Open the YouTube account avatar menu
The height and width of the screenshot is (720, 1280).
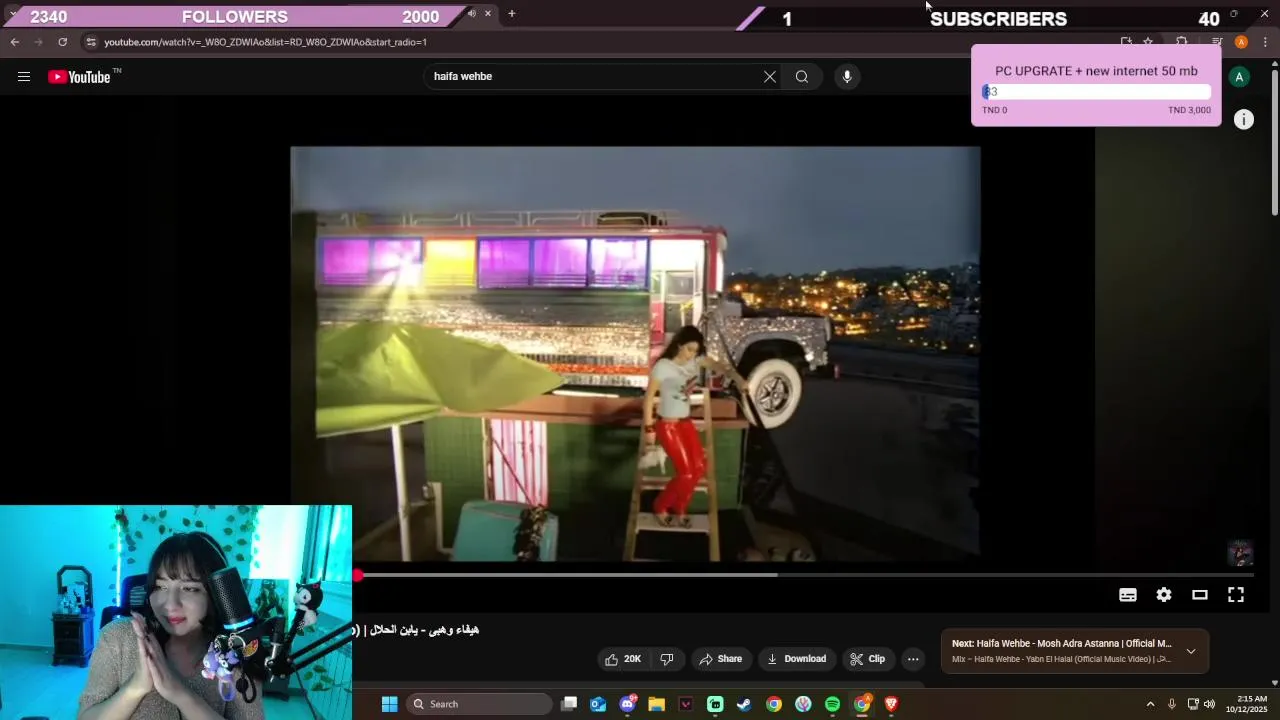(1239, 77)
